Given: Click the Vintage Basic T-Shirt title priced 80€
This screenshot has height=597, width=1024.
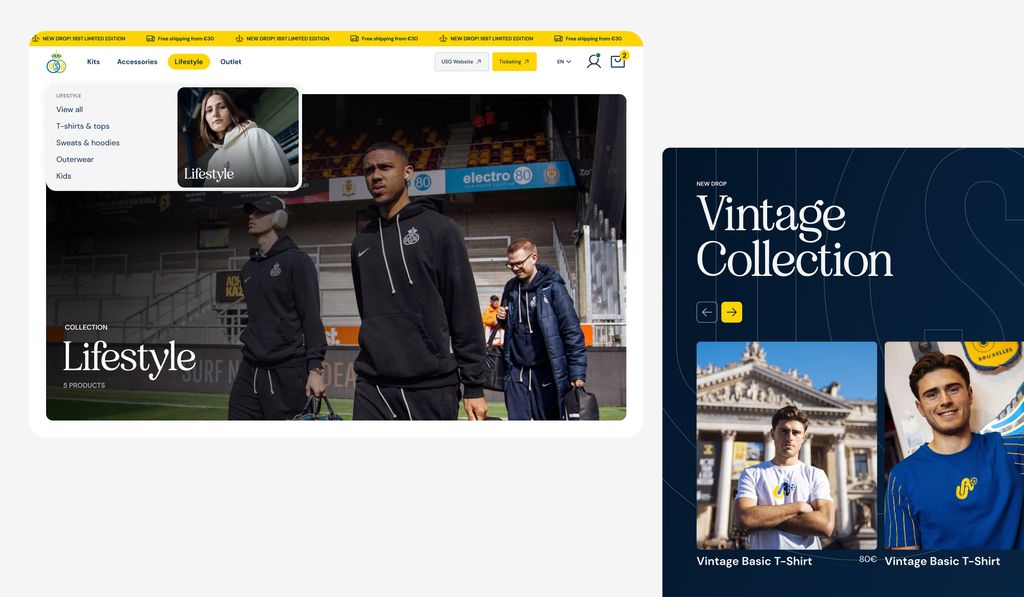Looking at the screenshot, I should [754, 561].
